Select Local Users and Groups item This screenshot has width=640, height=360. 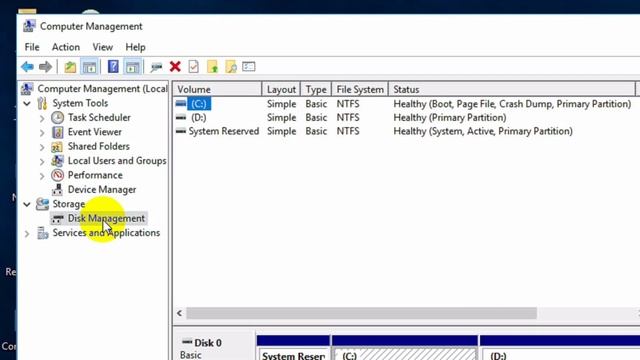coord(117,161)
